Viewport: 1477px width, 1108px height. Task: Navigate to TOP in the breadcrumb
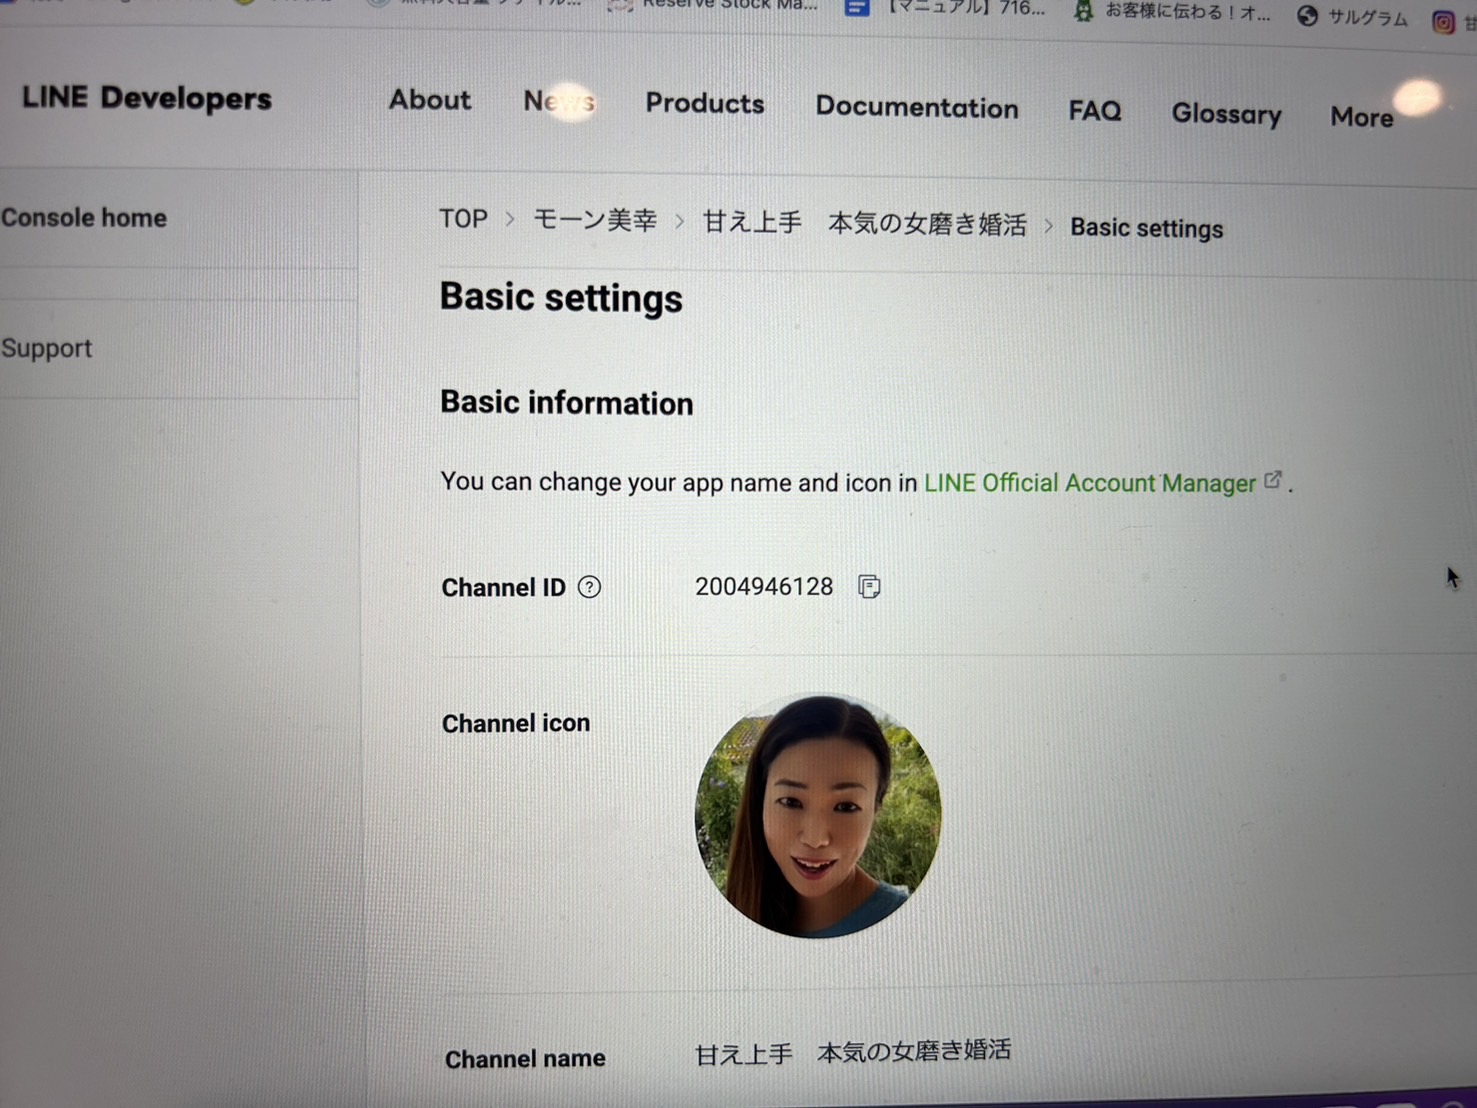click(x=463, y=219)
